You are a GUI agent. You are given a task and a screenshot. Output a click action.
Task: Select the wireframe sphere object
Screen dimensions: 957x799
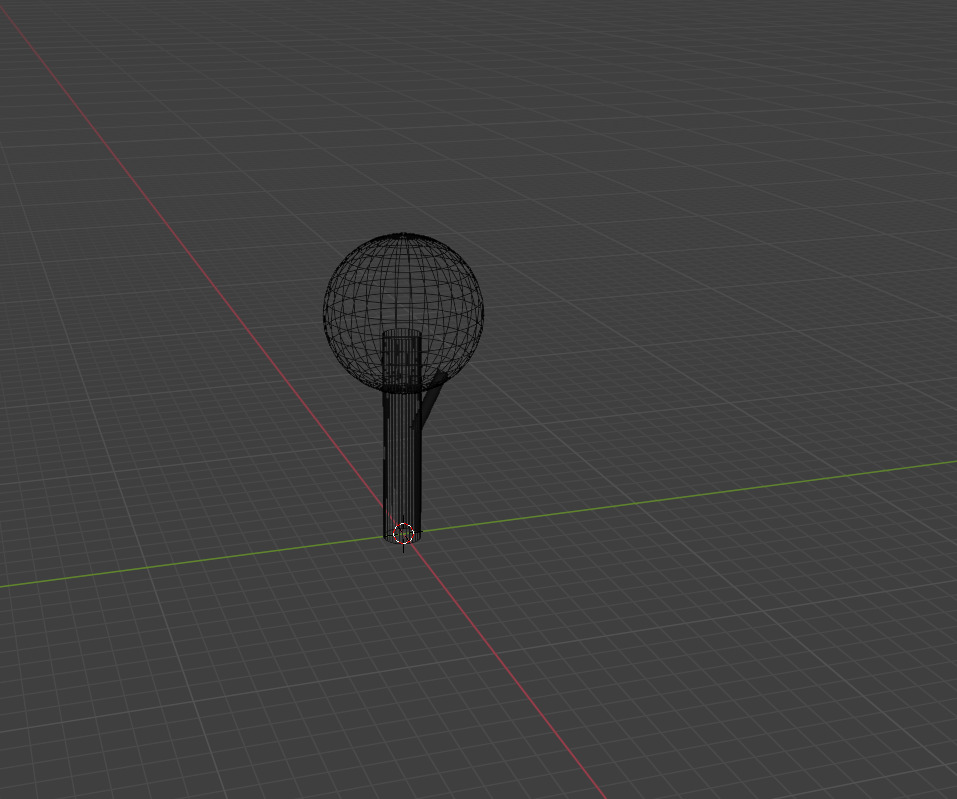(403, 311)
